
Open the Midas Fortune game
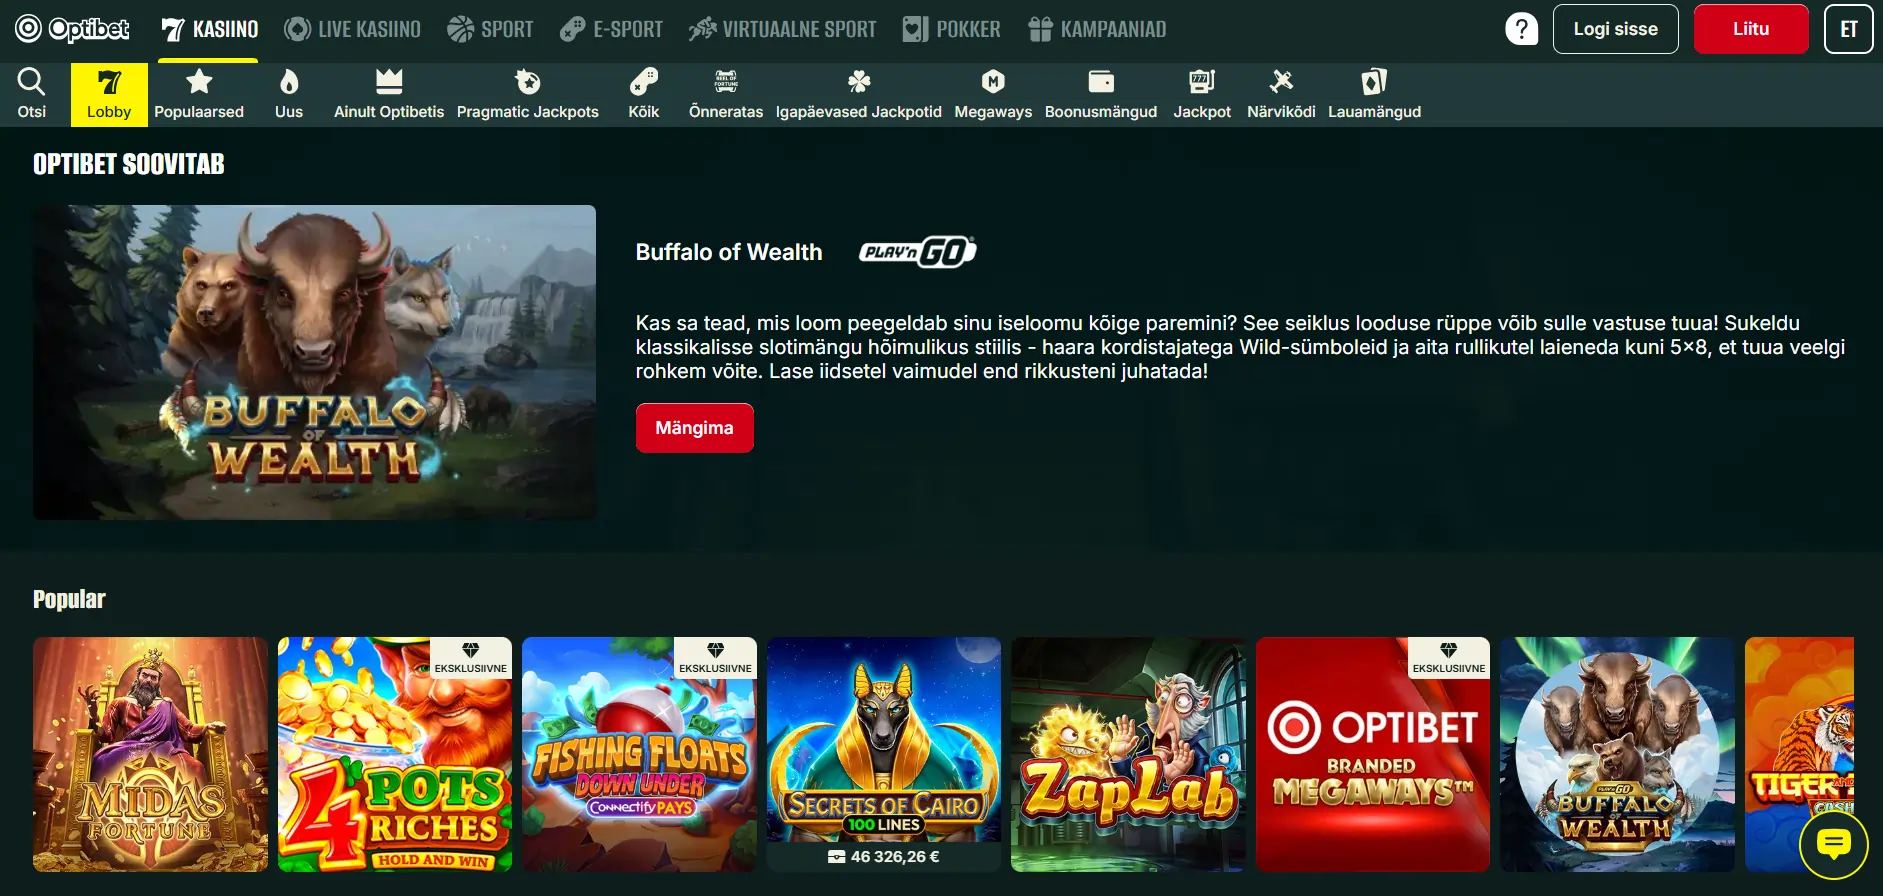[x=150, y=754]
